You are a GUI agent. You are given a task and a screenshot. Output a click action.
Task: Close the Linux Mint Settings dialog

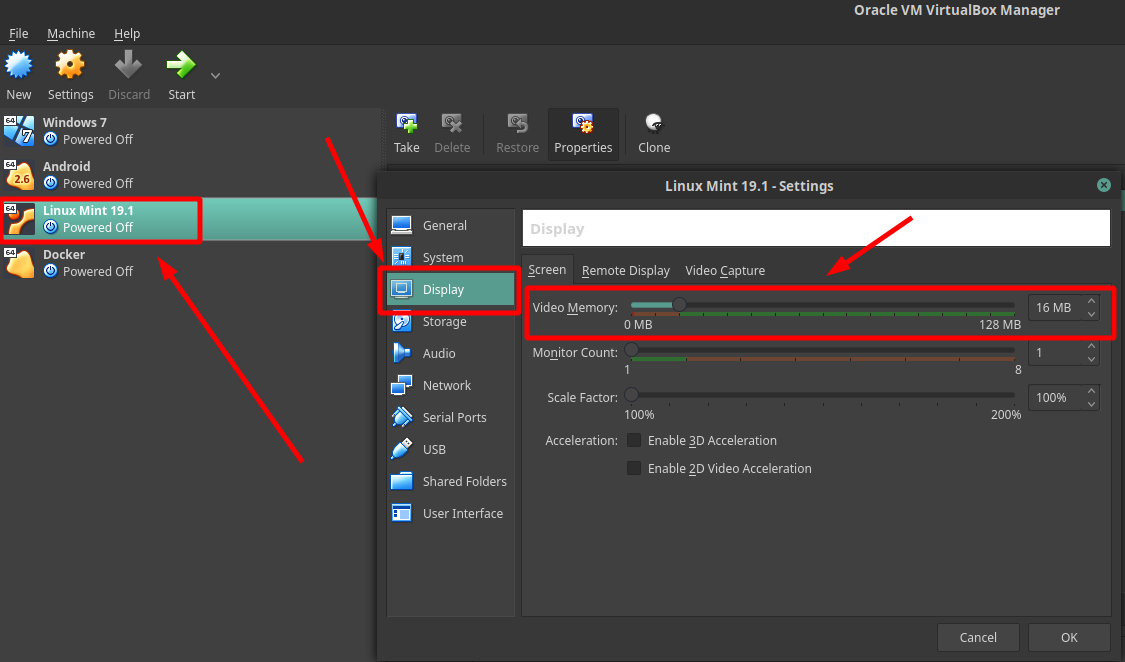(1103, 185)
